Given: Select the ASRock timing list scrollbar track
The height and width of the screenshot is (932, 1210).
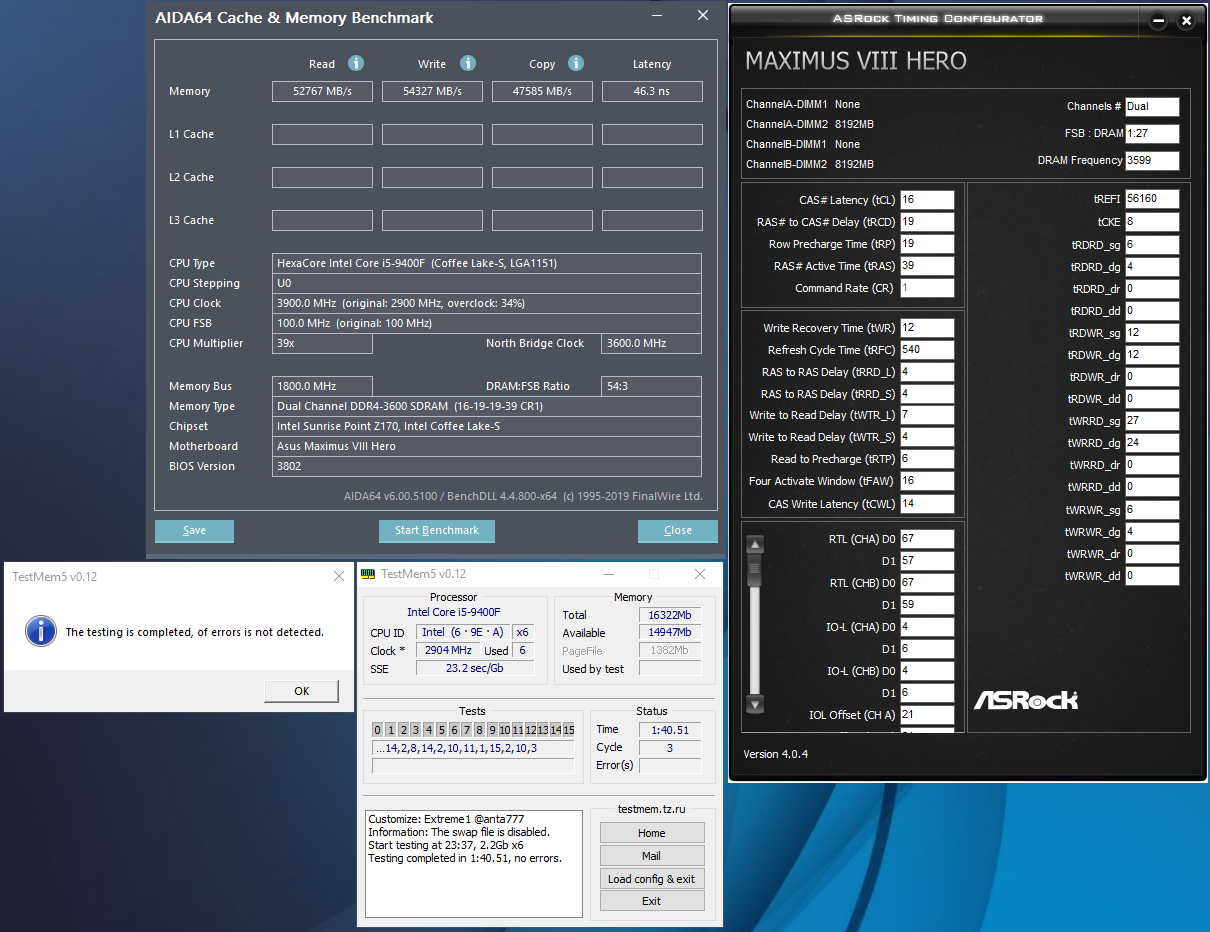Looking at the screenshot, I should [755, 624].
